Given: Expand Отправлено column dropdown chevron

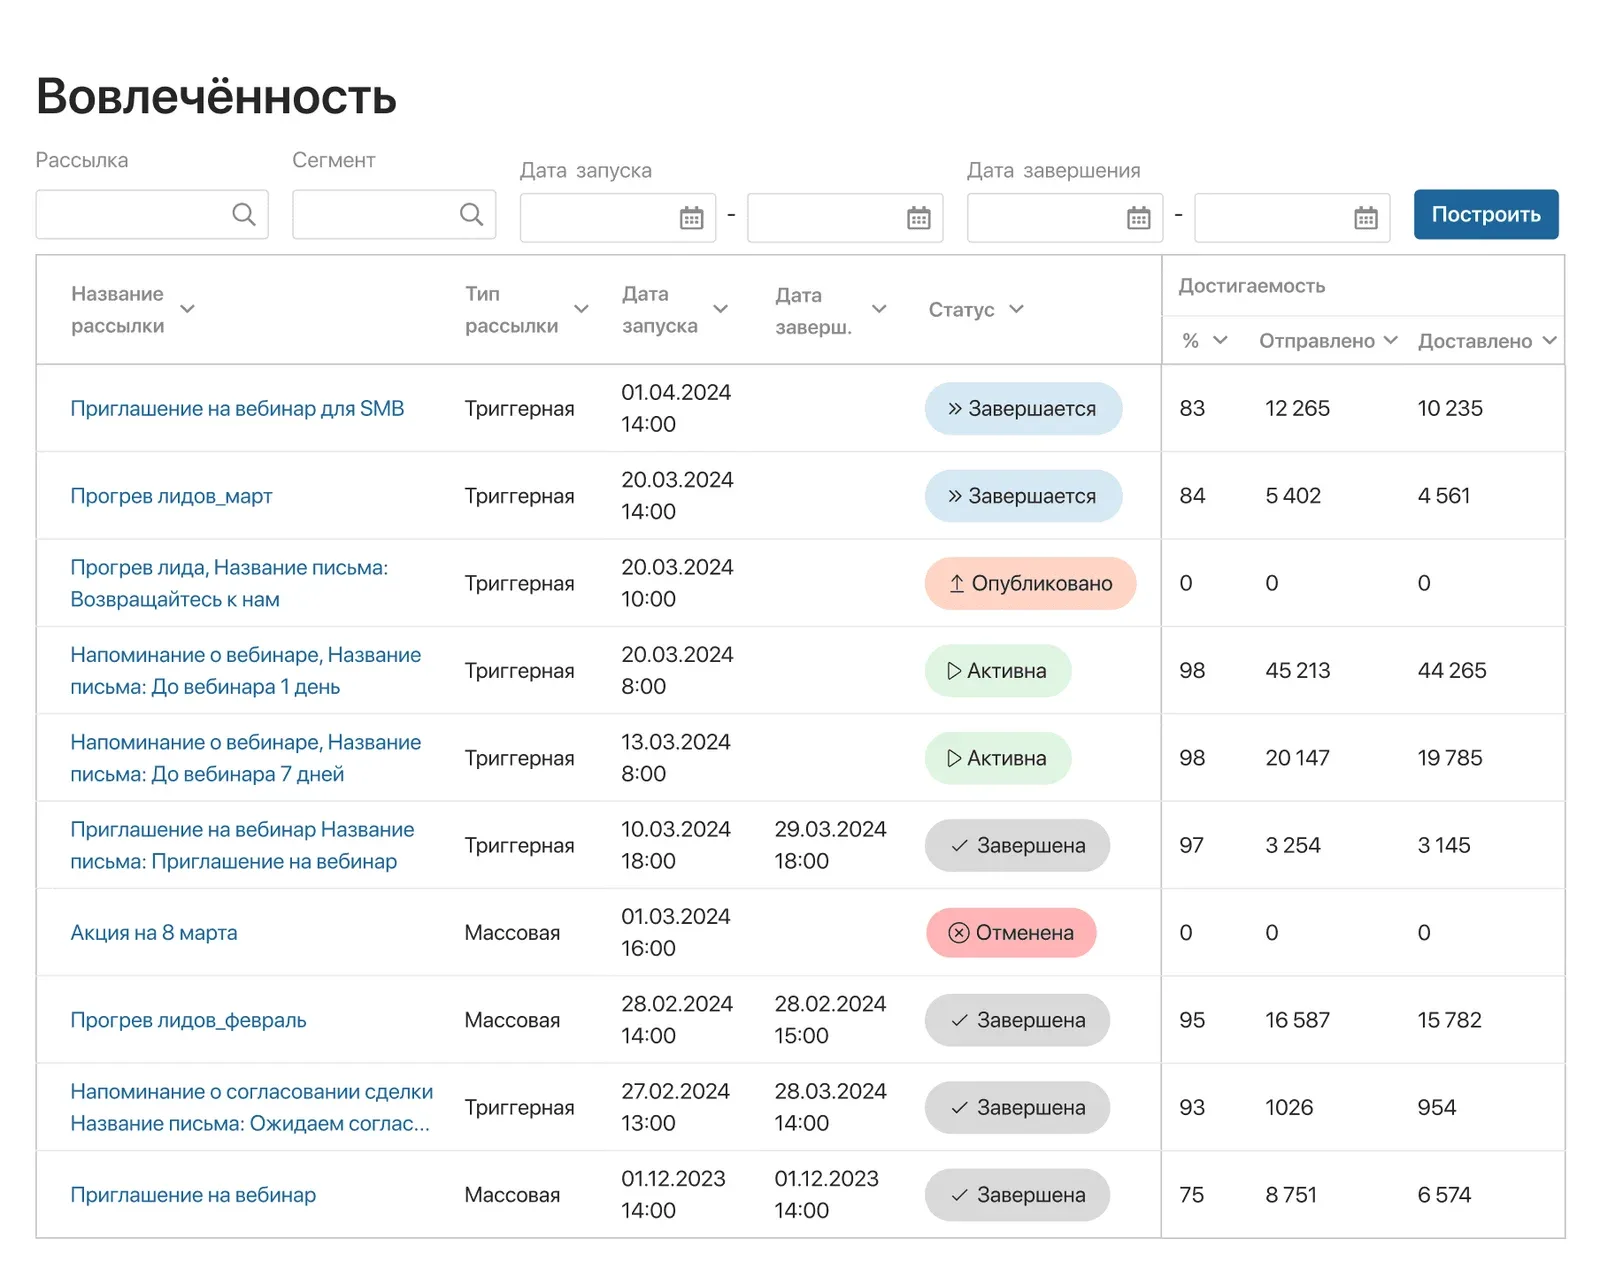Looking at the screenshot, I should click(1390, 340).
